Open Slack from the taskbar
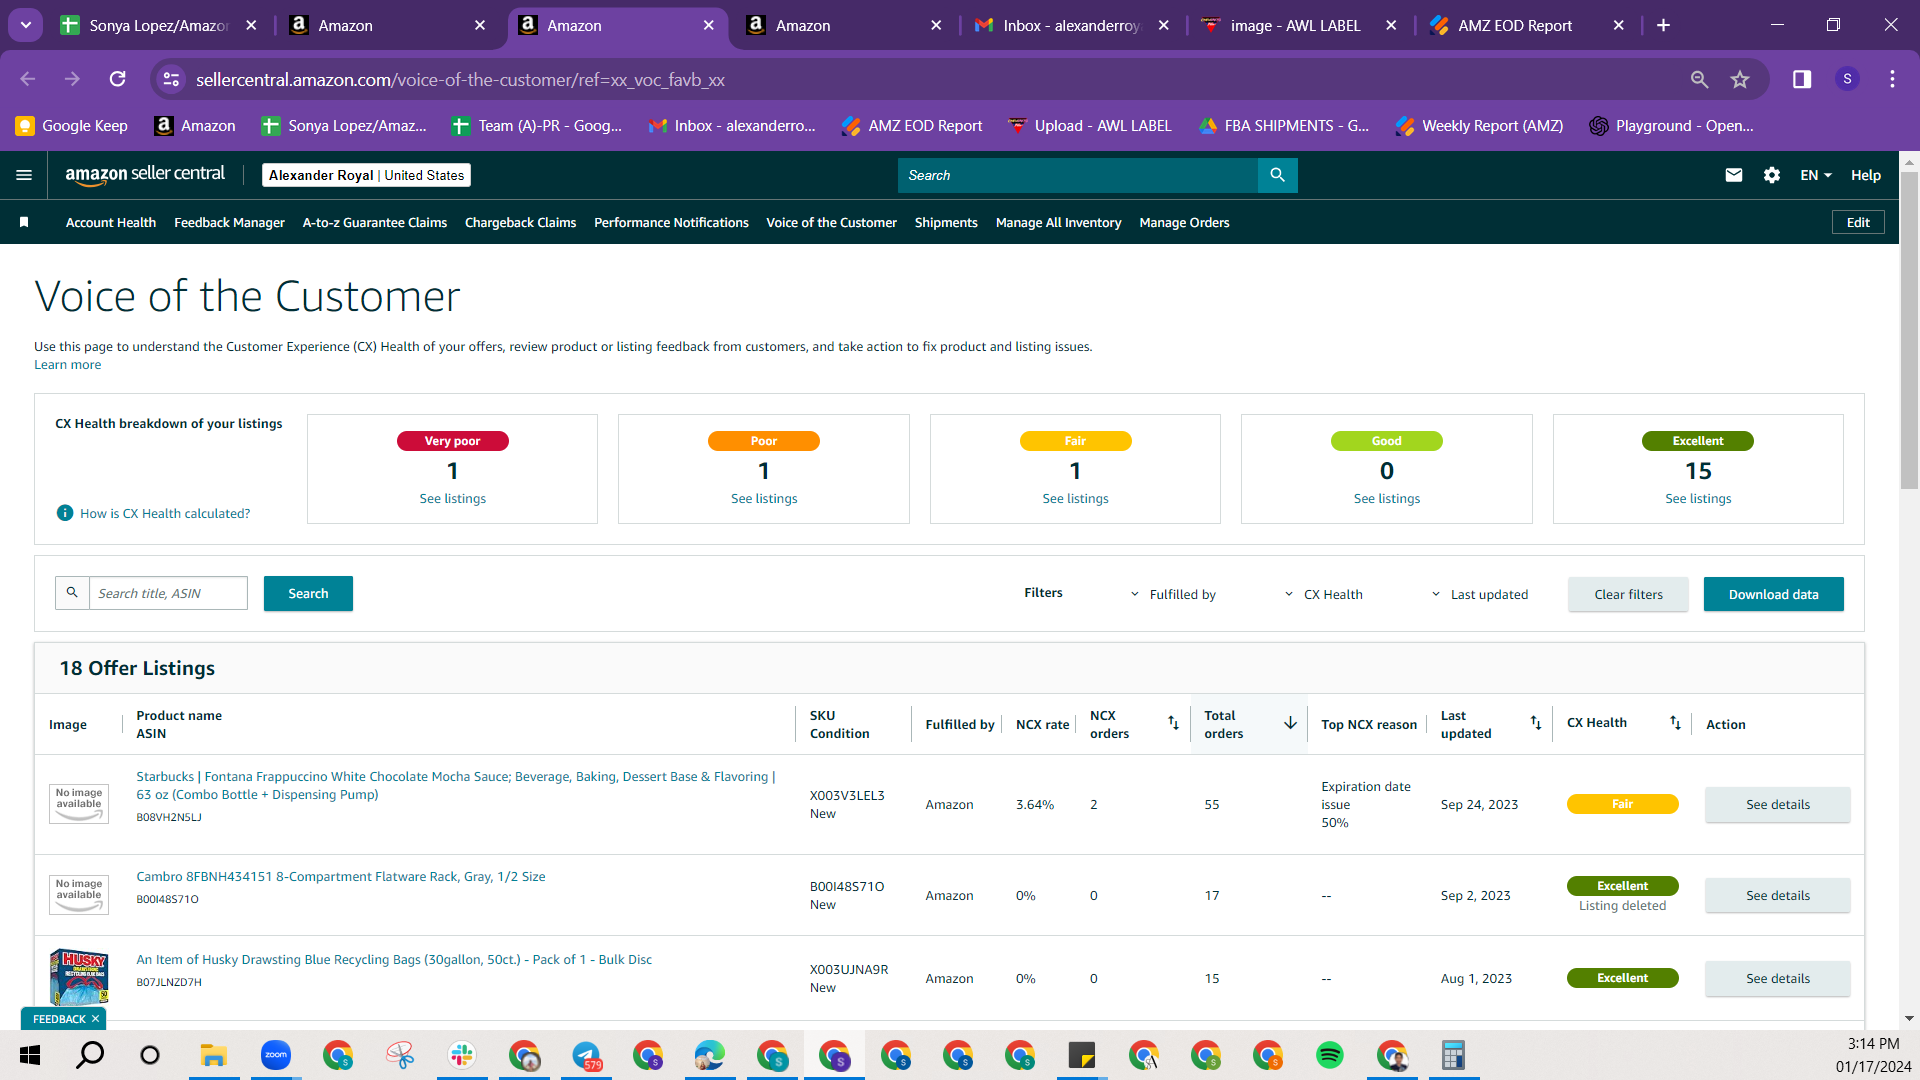 (x=461, y=1055)
